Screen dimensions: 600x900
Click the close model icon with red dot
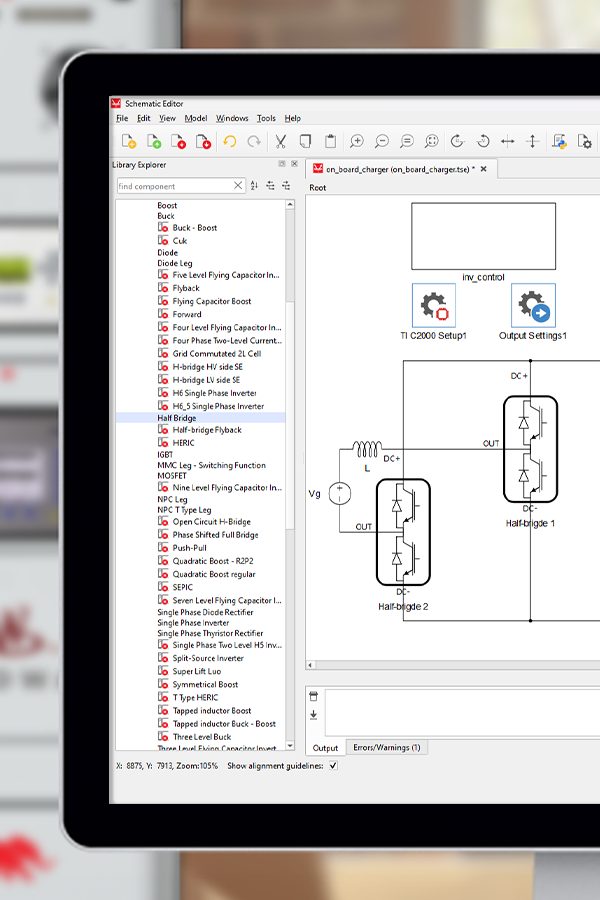pyautogui.click(x=179, y=141)
